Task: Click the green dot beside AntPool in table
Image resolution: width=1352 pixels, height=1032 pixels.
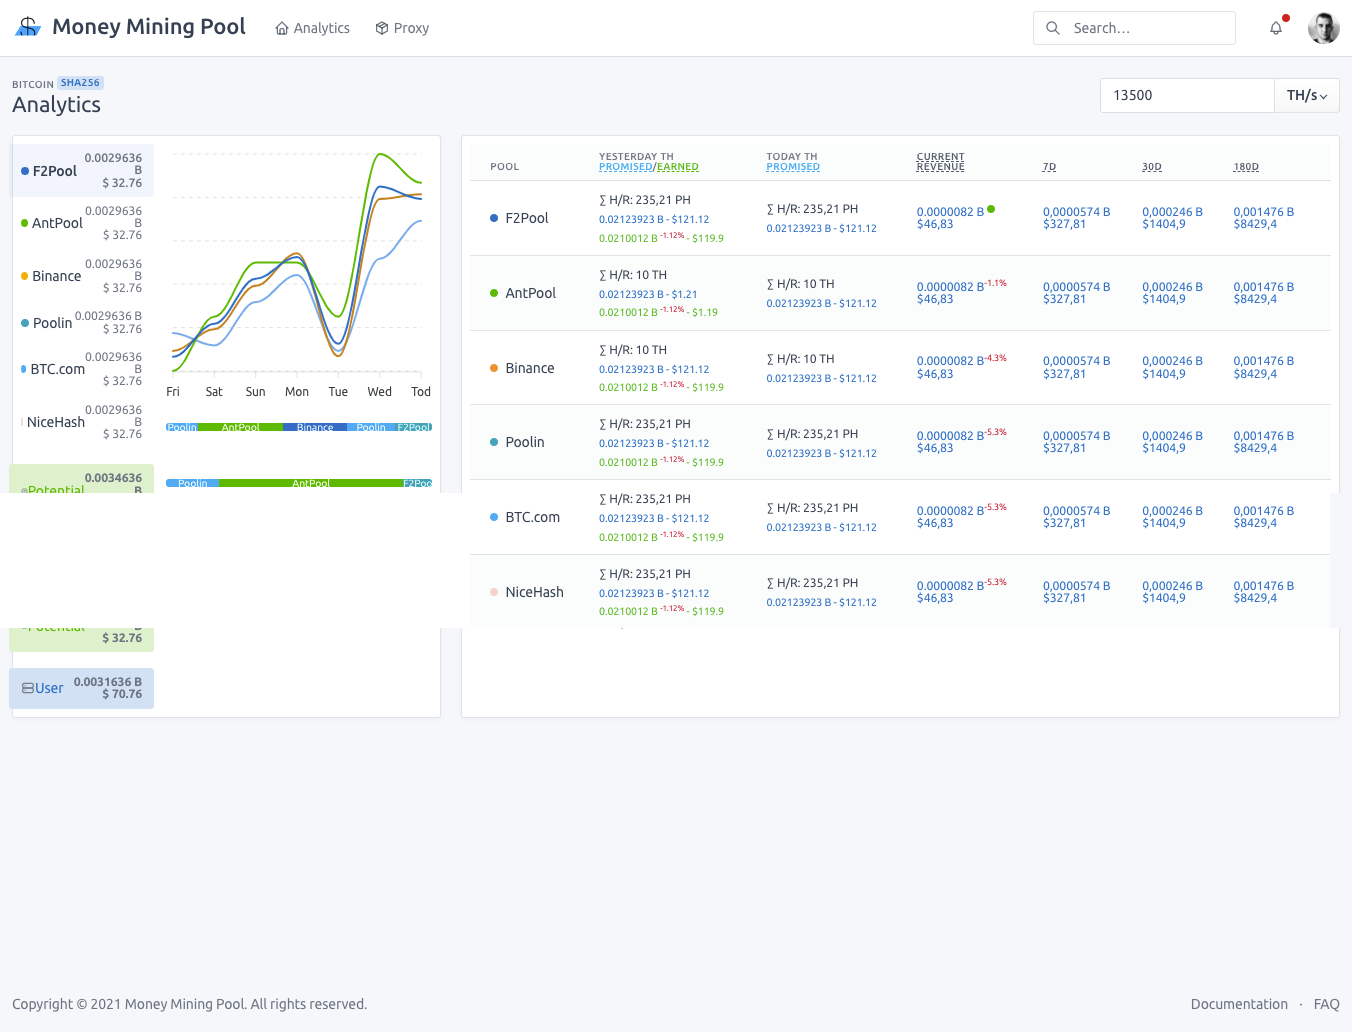Action: [x=494, y=293]
